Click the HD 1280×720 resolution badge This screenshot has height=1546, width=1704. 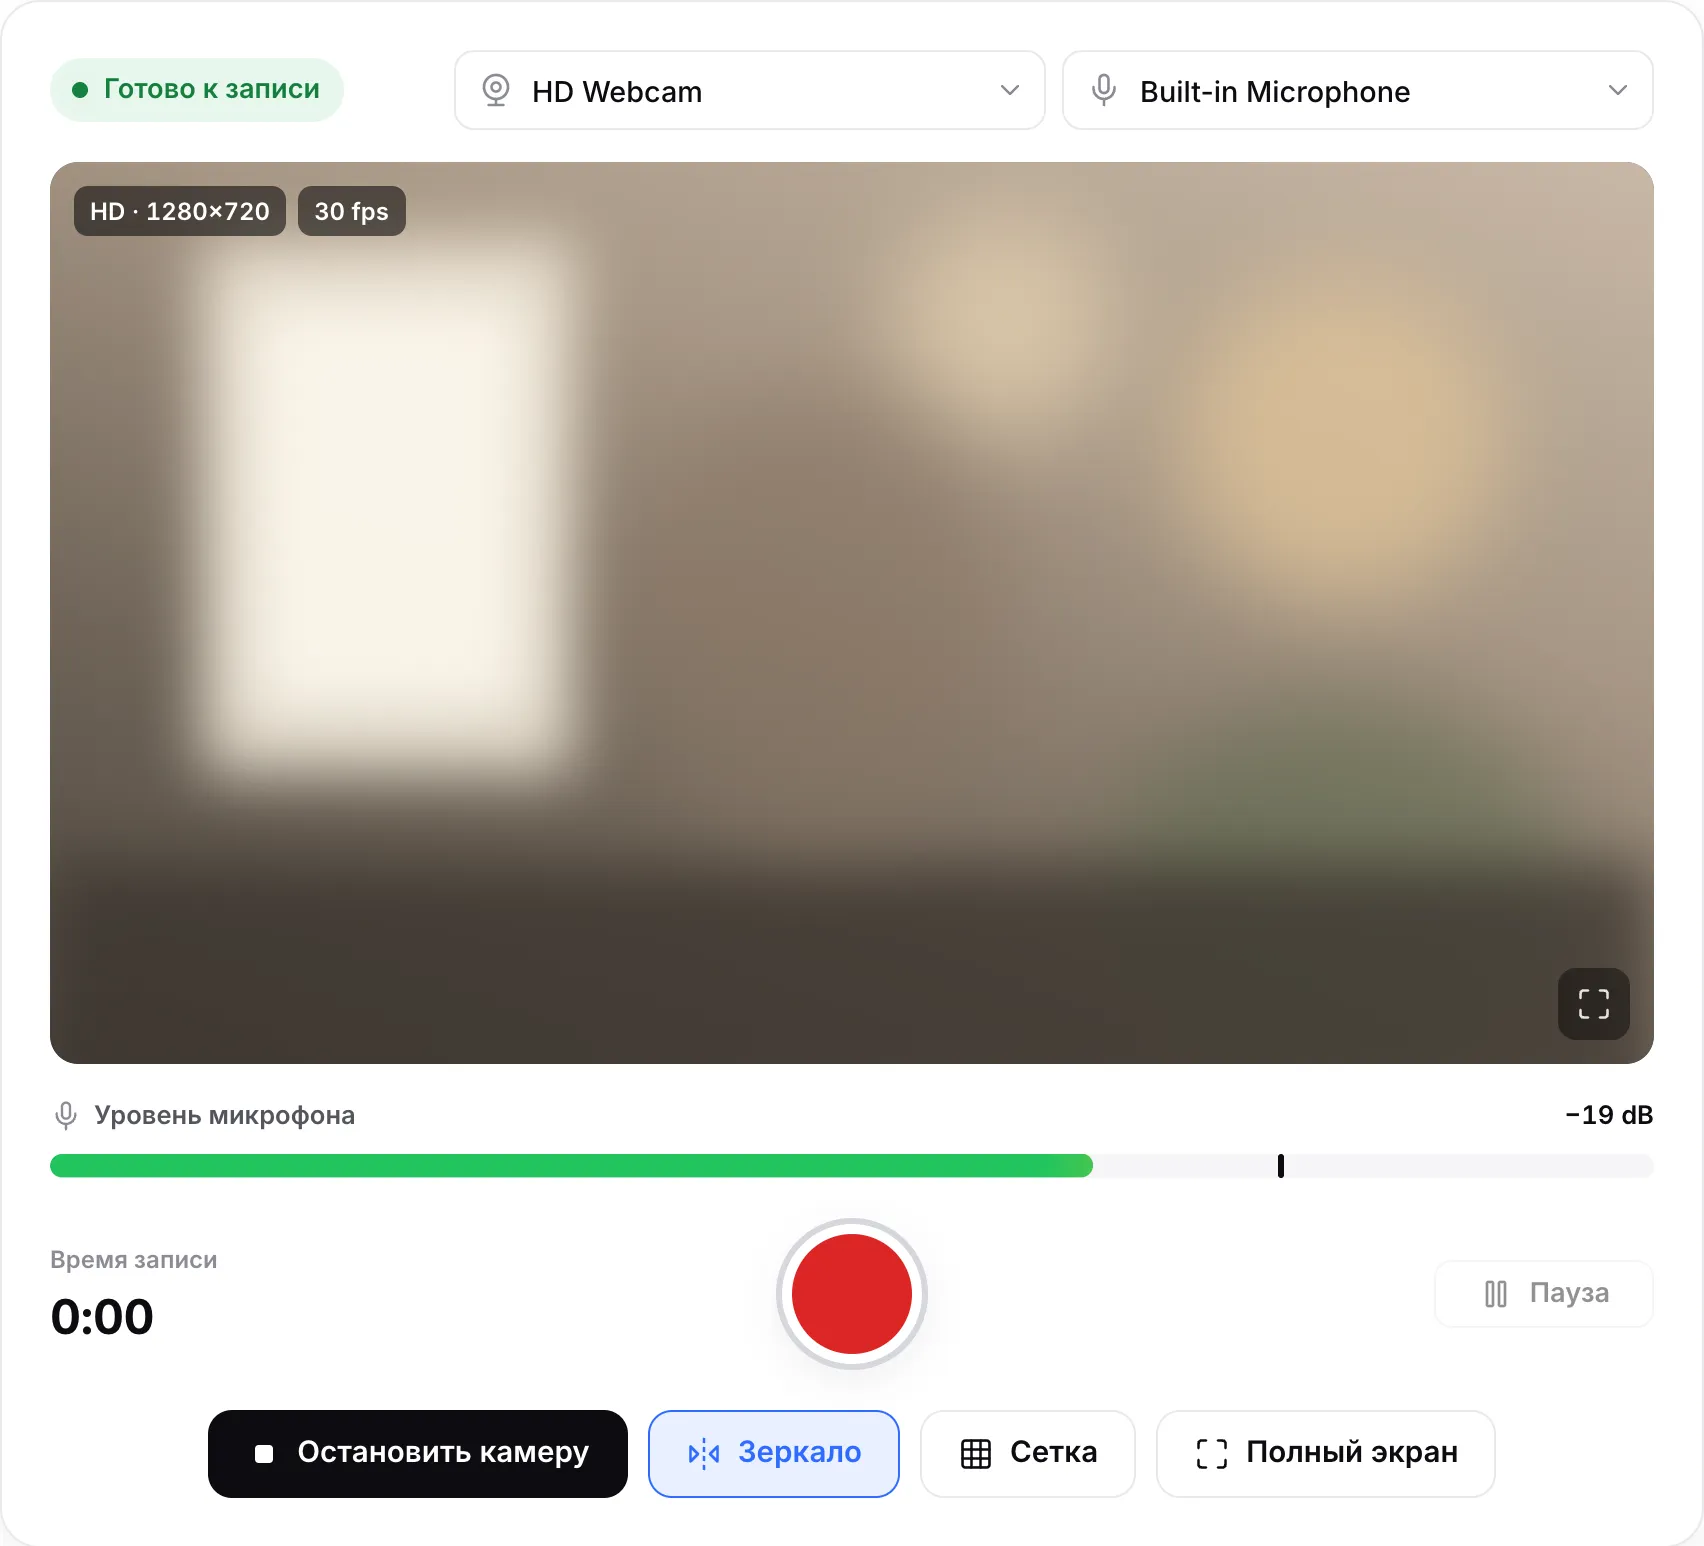click(x=180, y=211)
